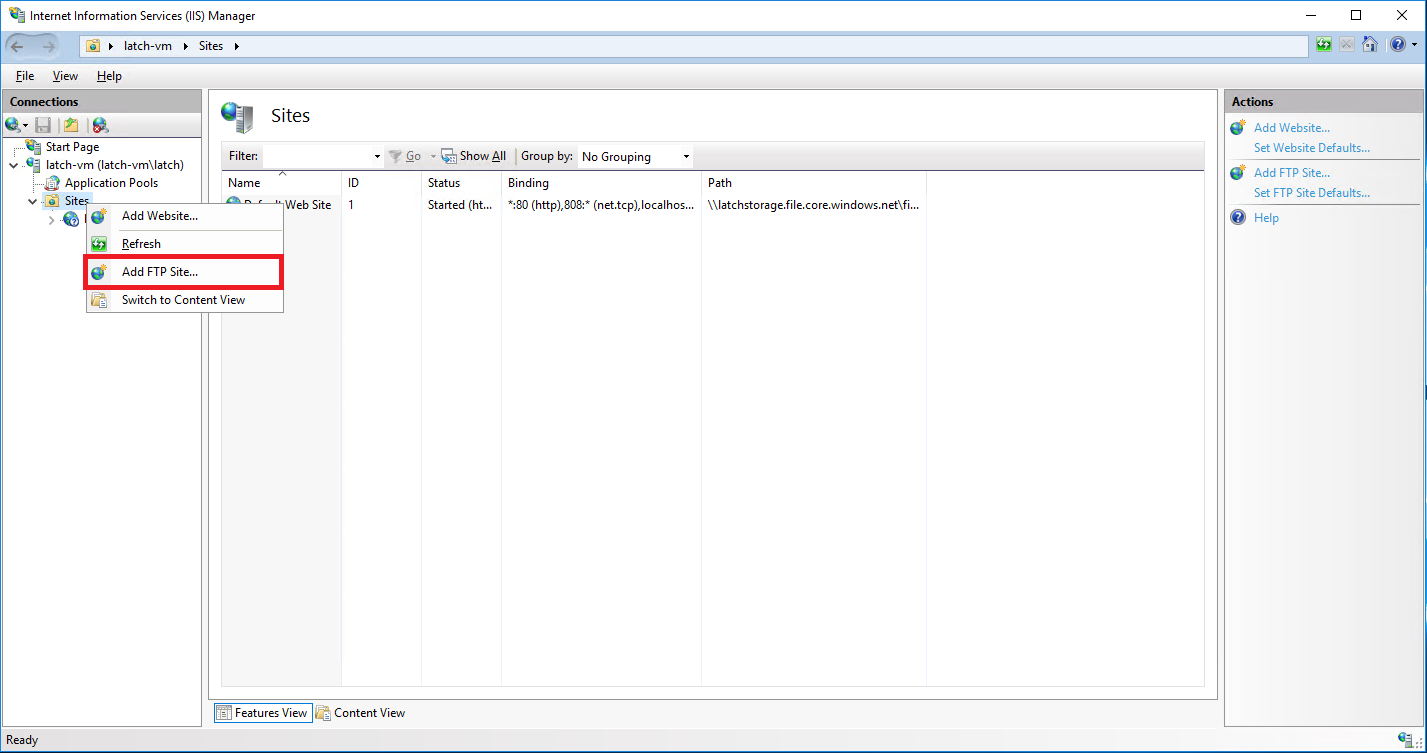This screenshot has width=1427, height=753.
Task: Open the Help menu
Action: (109, 76)
